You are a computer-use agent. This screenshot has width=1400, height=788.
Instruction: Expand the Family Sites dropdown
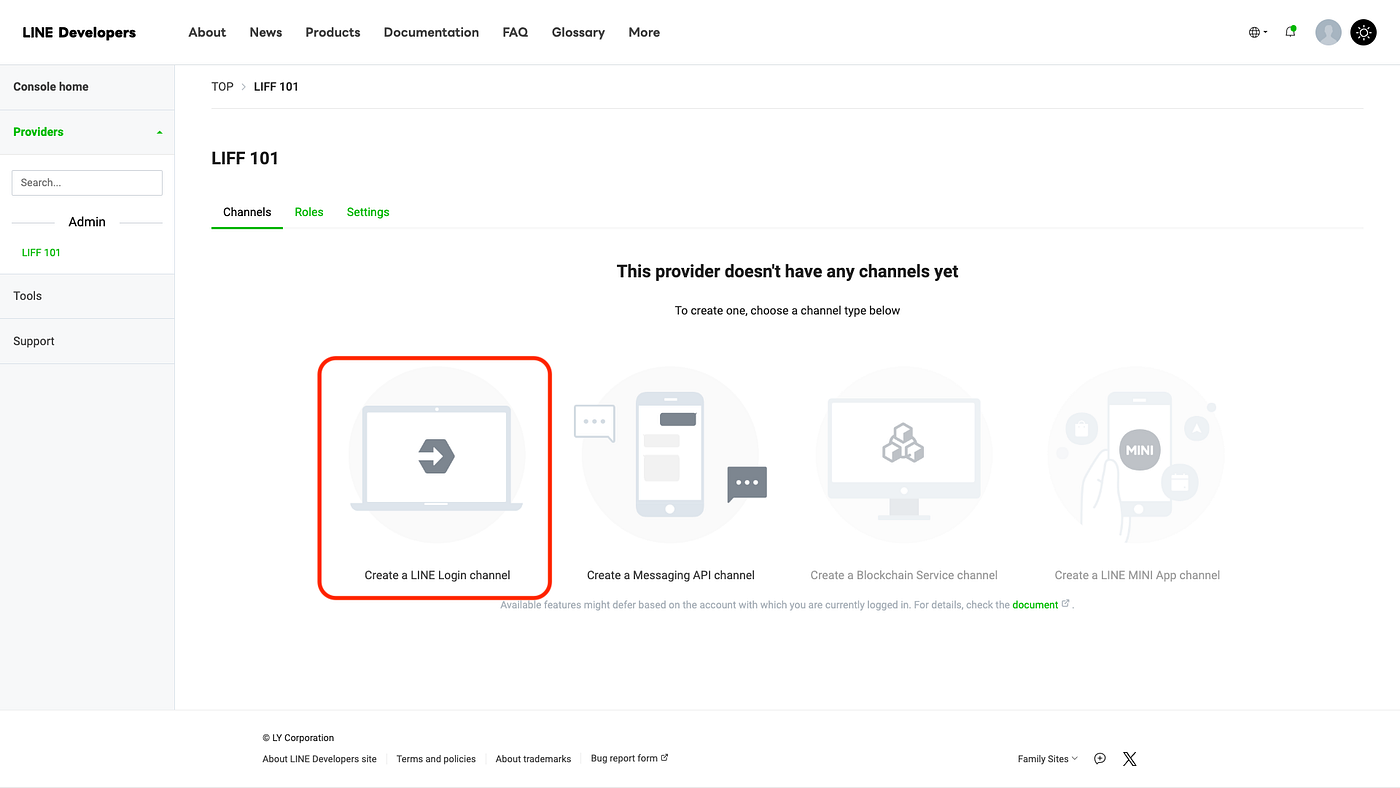(1047, 759)
